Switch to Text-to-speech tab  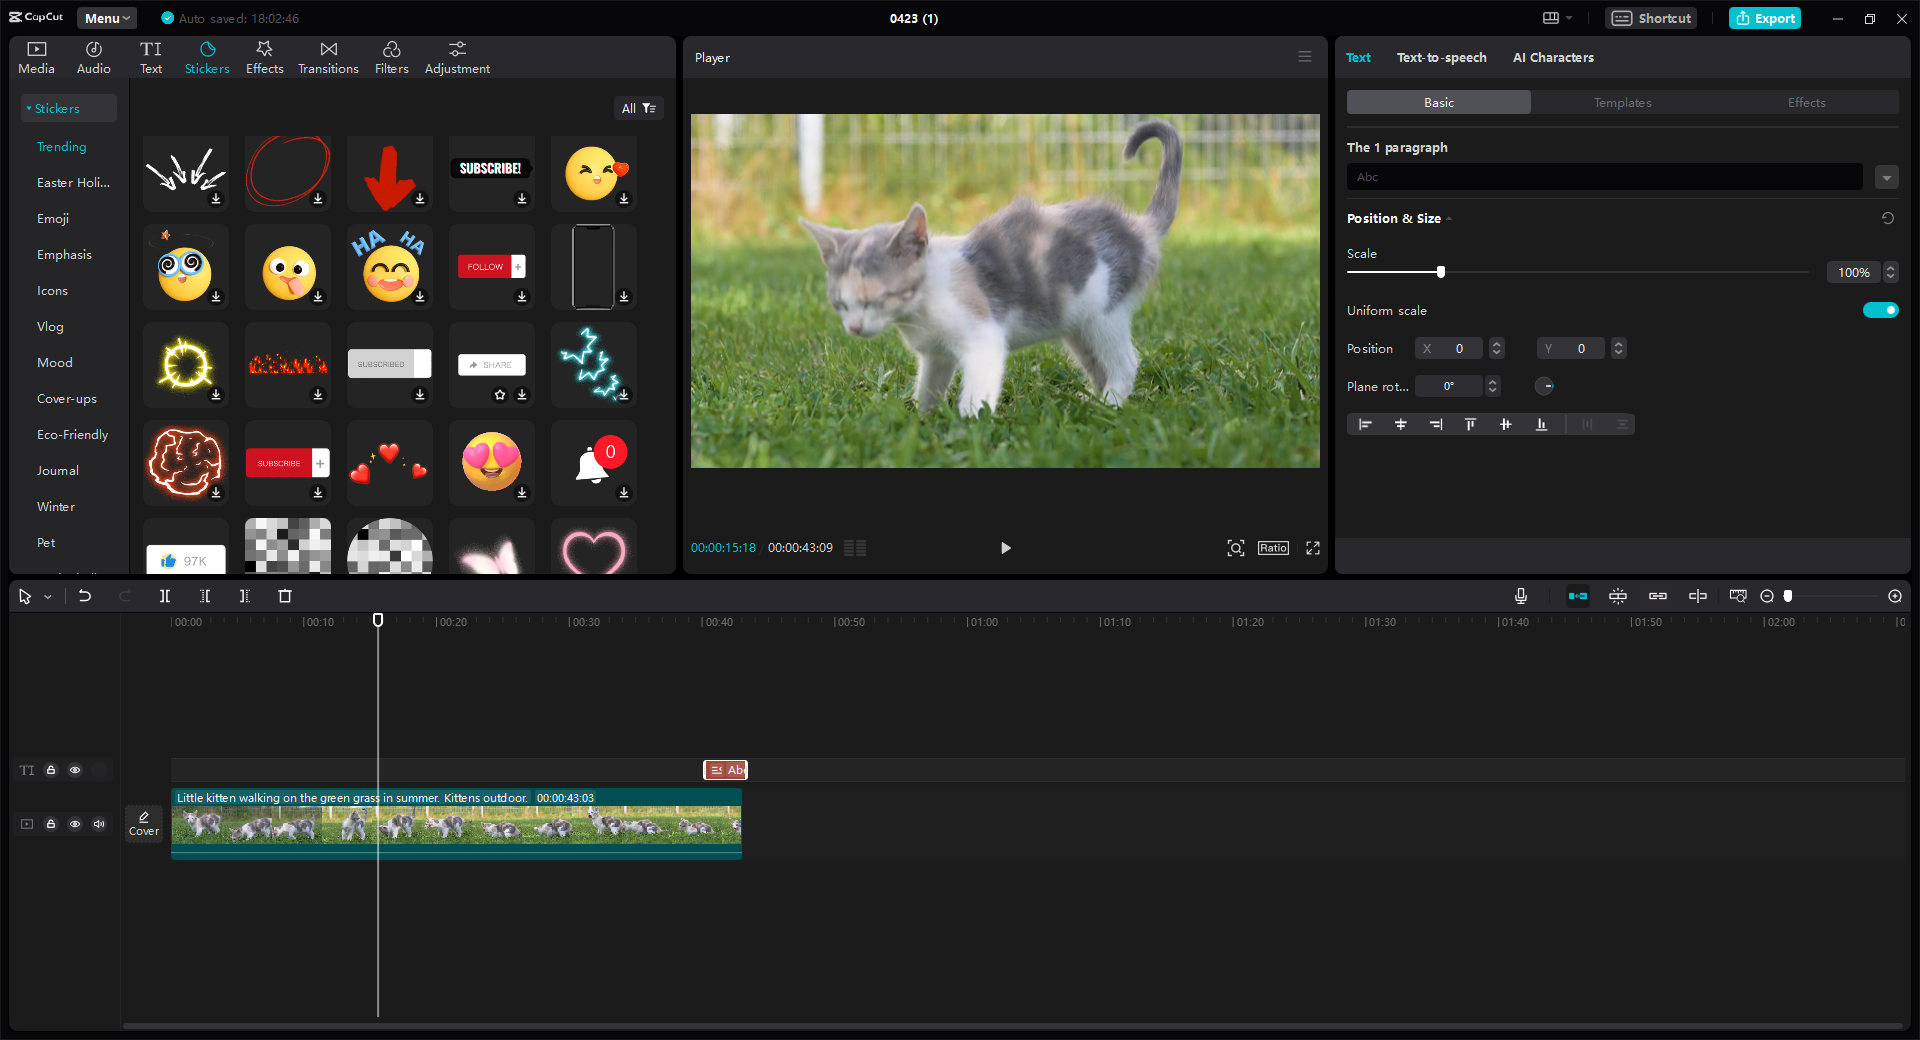tap(1441, 57)
